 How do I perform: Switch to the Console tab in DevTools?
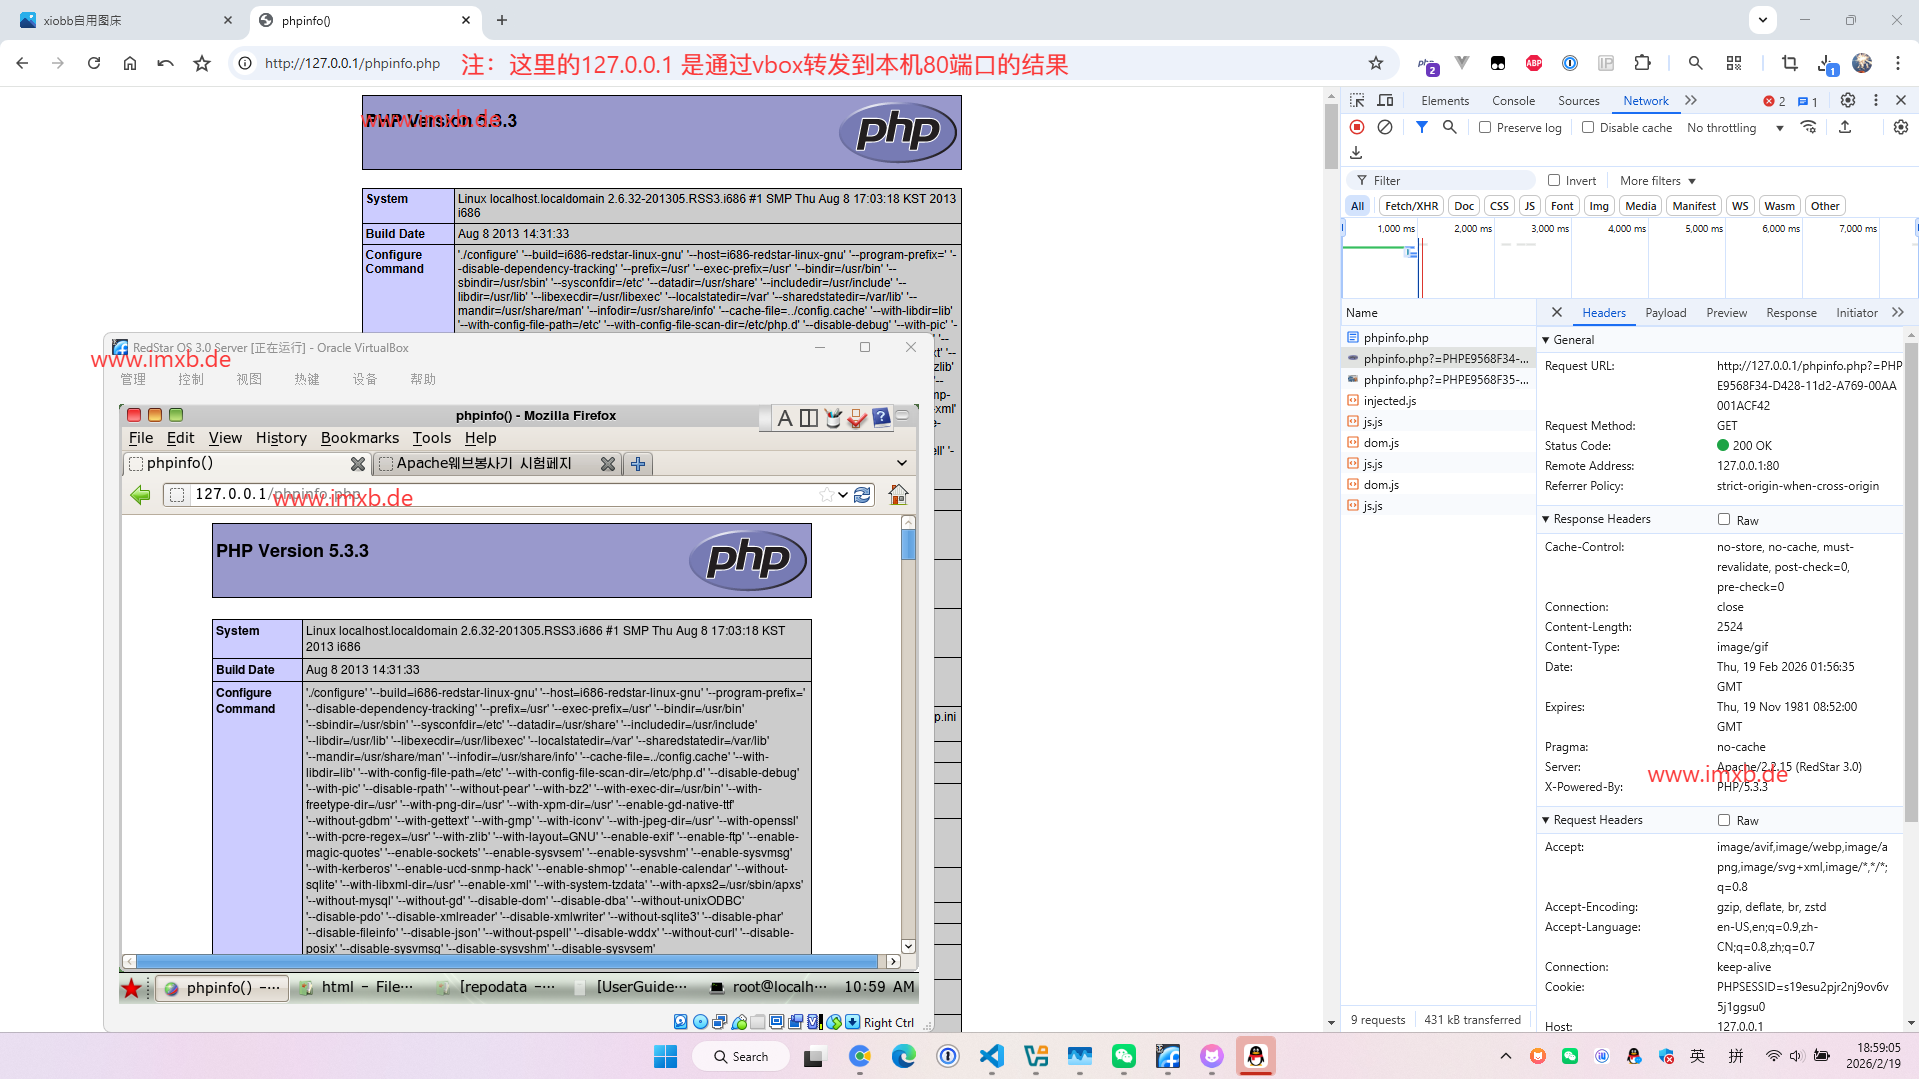1513,101
